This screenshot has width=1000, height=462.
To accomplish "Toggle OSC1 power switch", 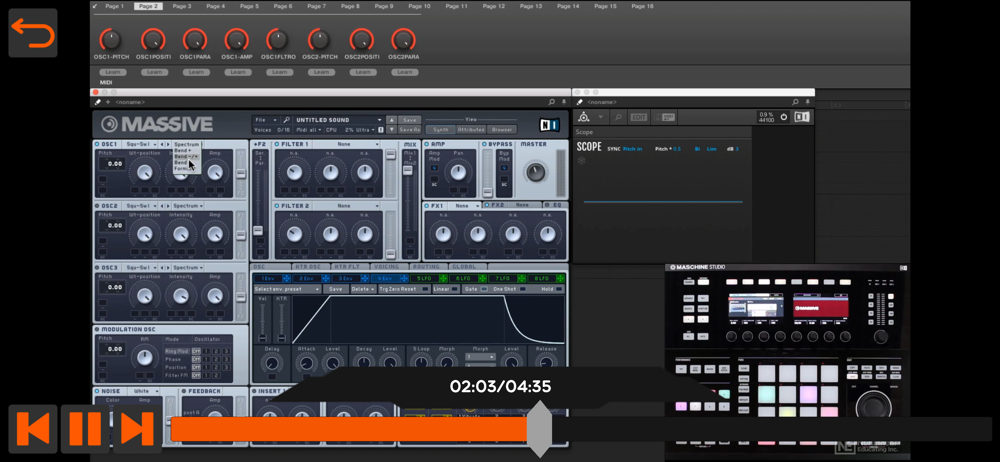I will (x=97, y=144).
